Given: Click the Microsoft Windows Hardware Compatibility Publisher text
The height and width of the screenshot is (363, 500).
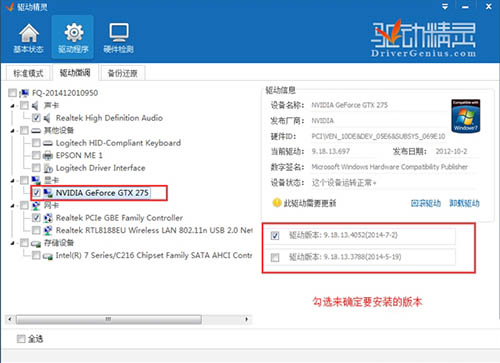Looking at the screenshot, I should [x=389, y=167].
